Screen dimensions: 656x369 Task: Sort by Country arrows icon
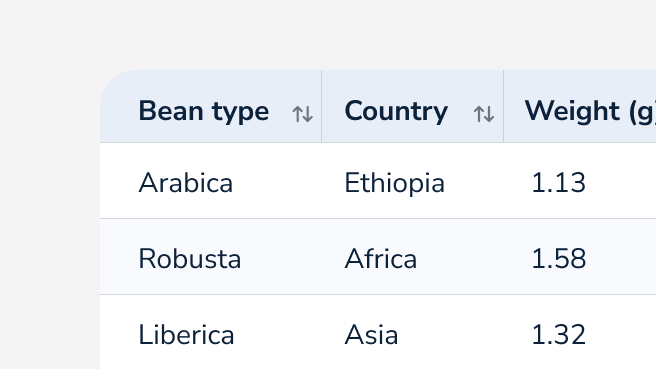(x=484, y=114)
